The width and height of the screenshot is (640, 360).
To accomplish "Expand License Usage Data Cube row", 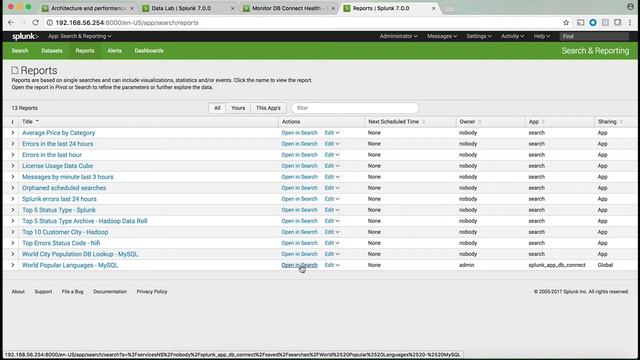I will (13, 166).
